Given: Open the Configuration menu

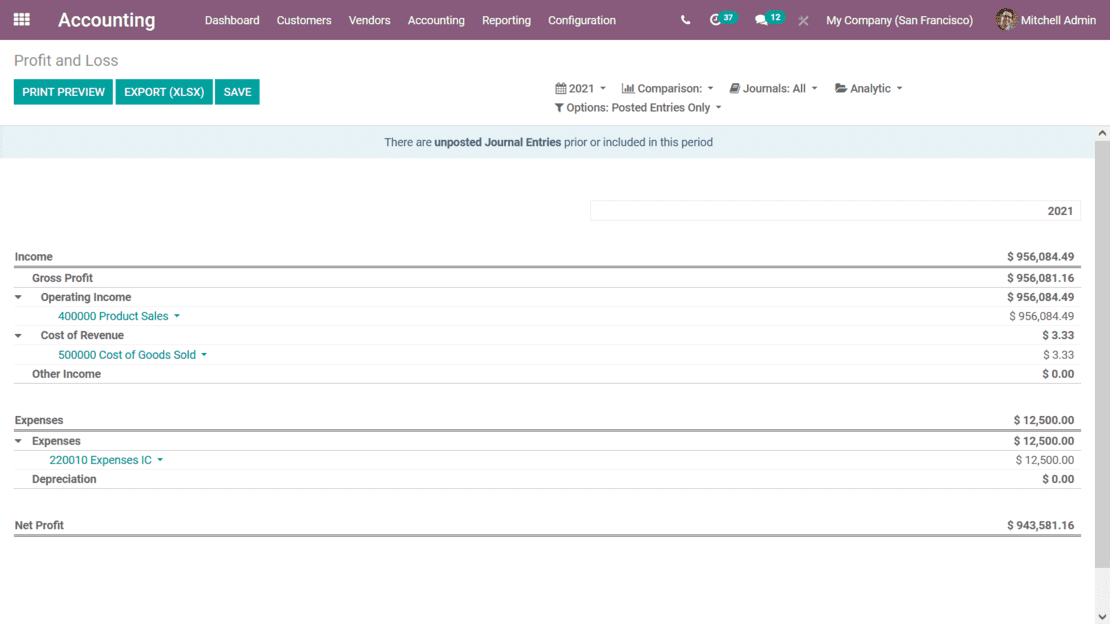Looking at the screenshot, I should point(581,20).
